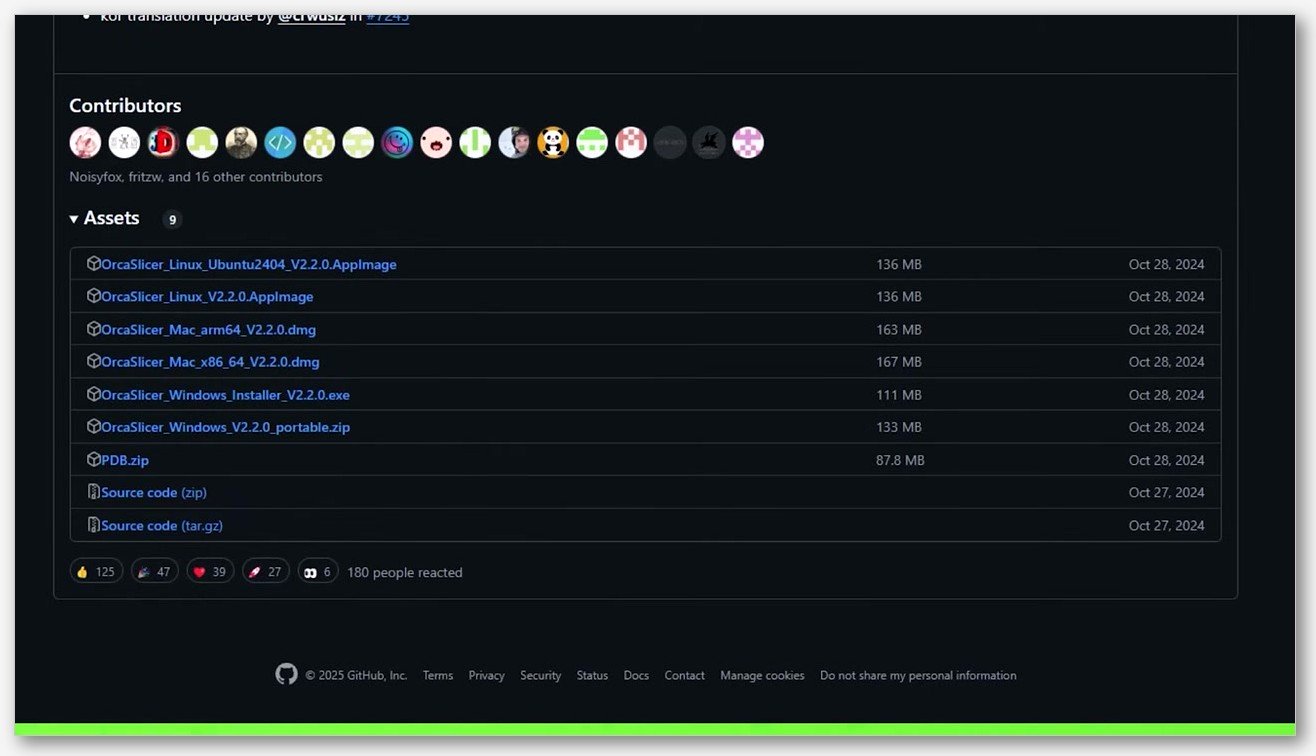Click package icon beside OrcaSlicer_Mac_arm64_V2.2.0.dmg

click(94, 329)
